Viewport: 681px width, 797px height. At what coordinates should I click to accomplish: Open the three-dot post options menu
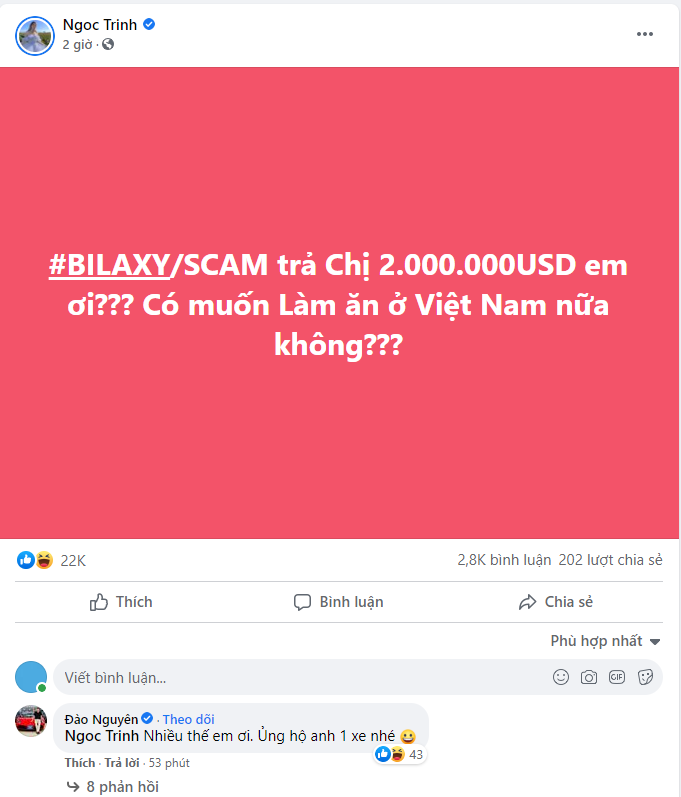pos(644,34)
